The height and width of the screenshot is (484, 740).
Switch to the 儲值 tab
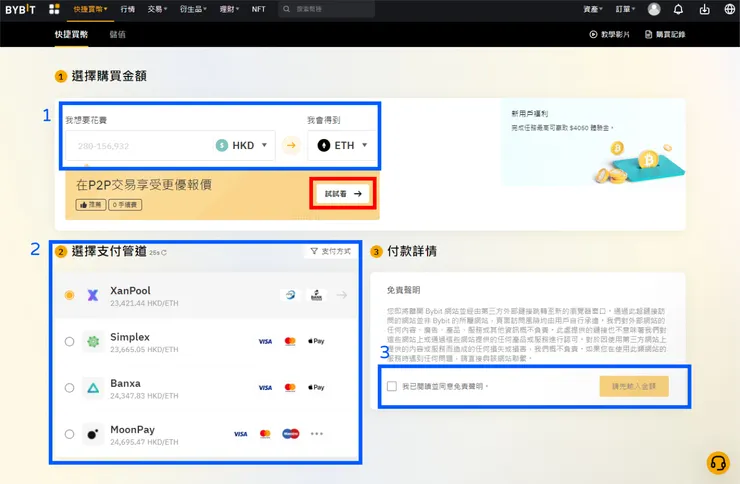(118, 34)
